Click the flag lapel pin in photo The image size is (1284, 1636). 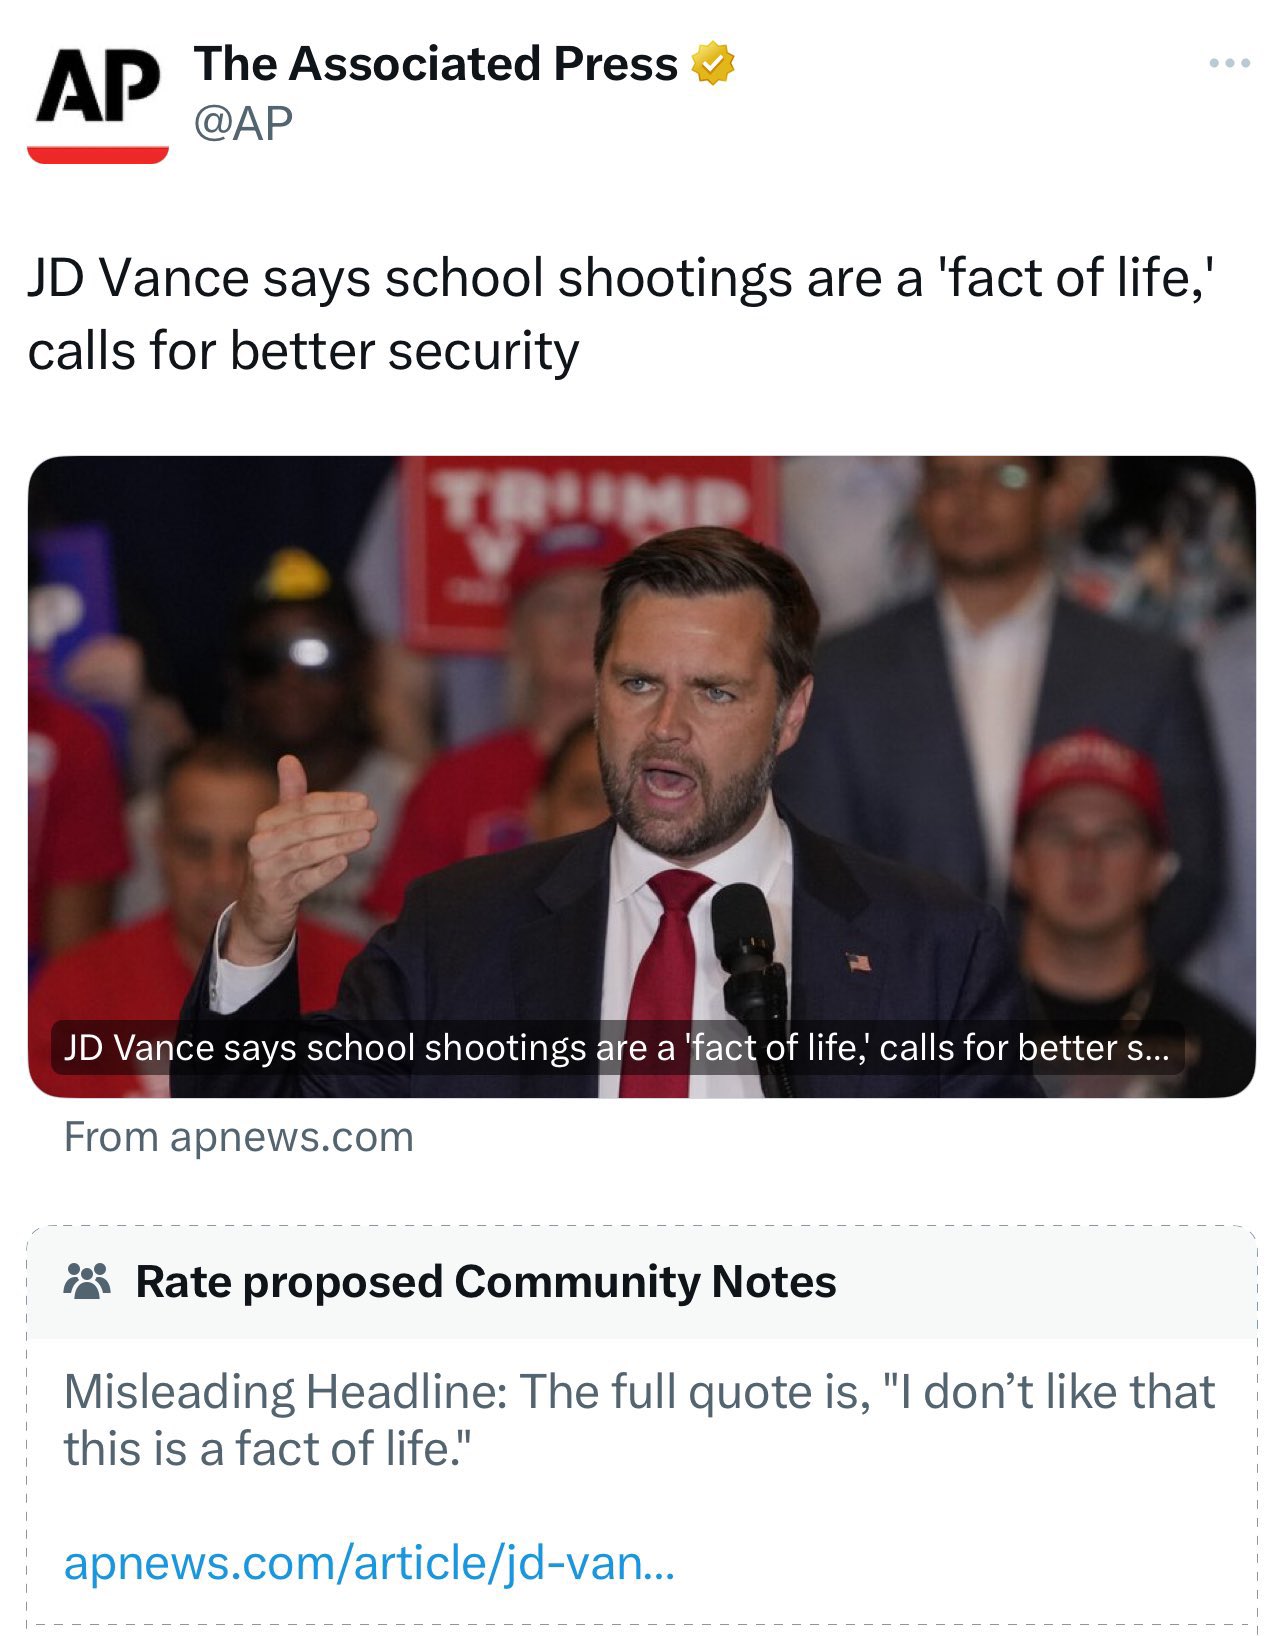click(x=858, y=963)
